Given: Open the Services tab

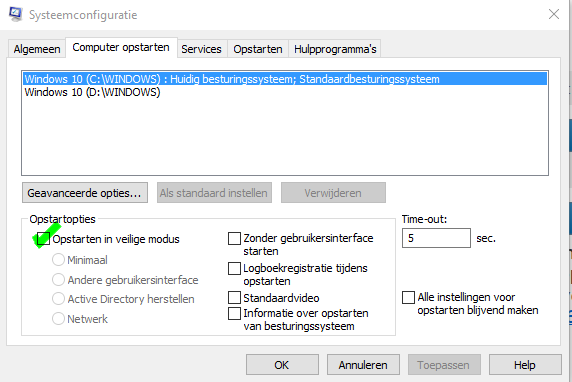Looking at the screenshot, I should pyautogui.click(x=201, y=49).
